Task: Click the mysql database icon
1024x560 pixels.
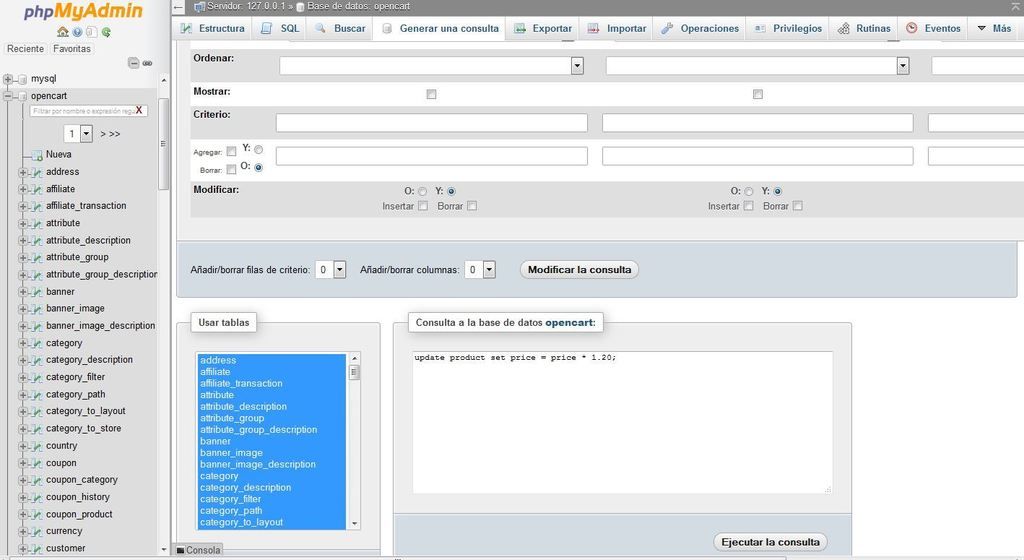Action: (x=22, y=79)
